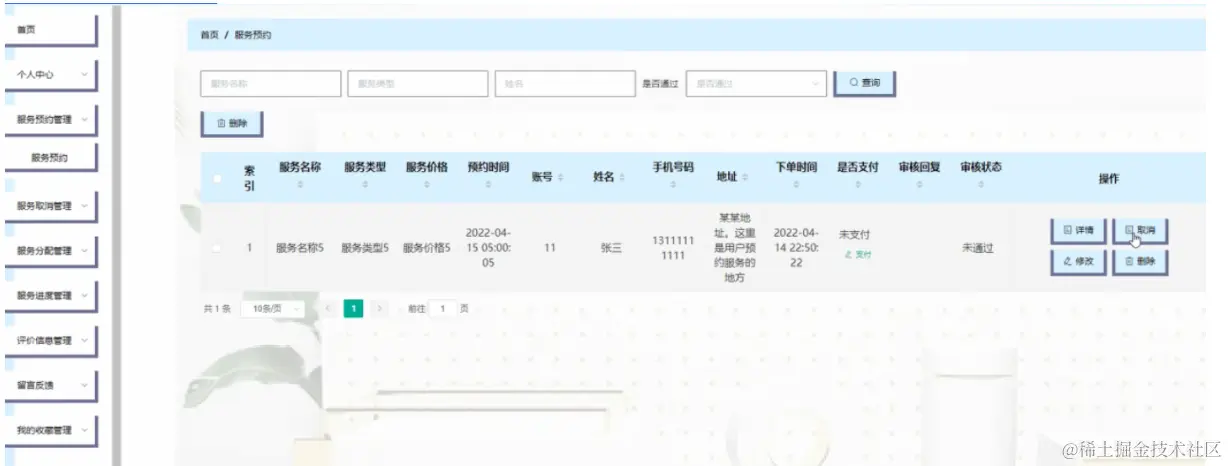Click the 账号 cell showing 11
The image size is (1228, 466).
(550, 248)
